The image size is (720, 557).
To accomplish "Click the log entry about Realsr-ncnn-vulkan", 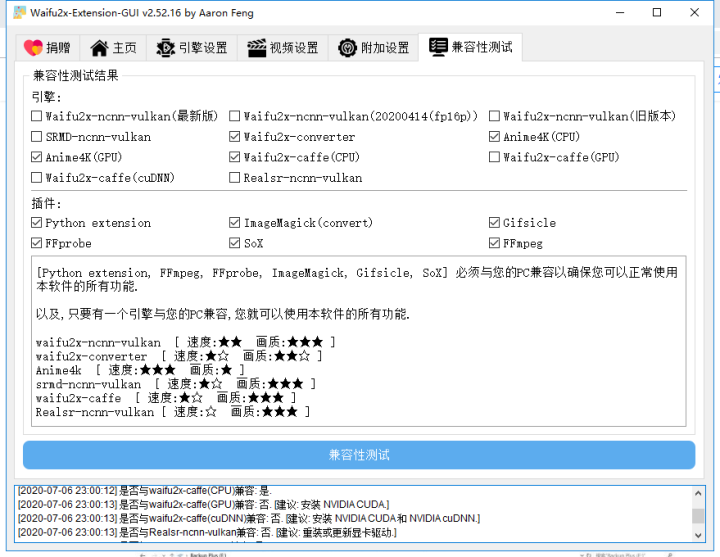I will (207, 533).
